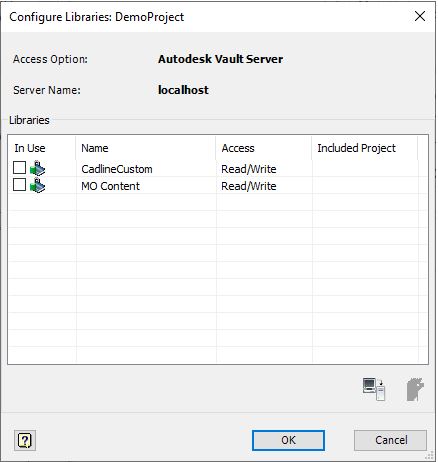
Task: Sort by the Name column header
Action: click(146, 148)
